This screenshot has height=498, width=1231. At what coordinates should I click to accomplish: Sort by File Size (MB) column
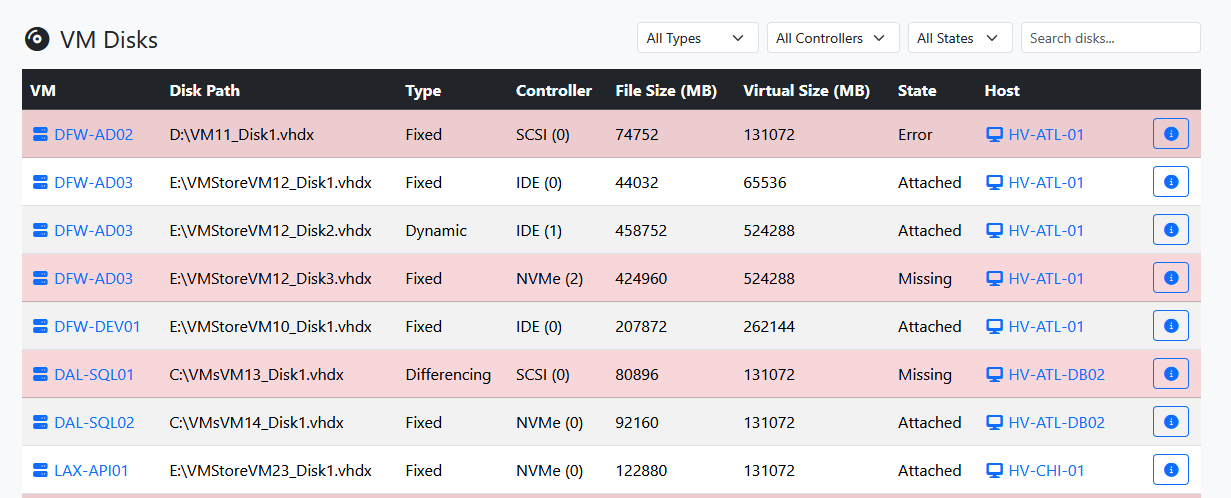tap(666, 90)
